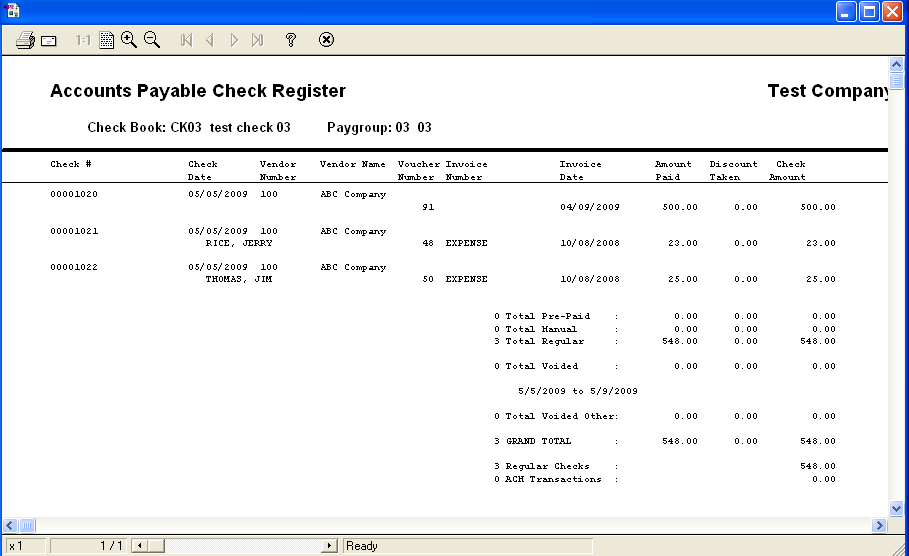Set zoom to 1:1 actual size
The image size is (909, 556).
[x=83, y=40]
